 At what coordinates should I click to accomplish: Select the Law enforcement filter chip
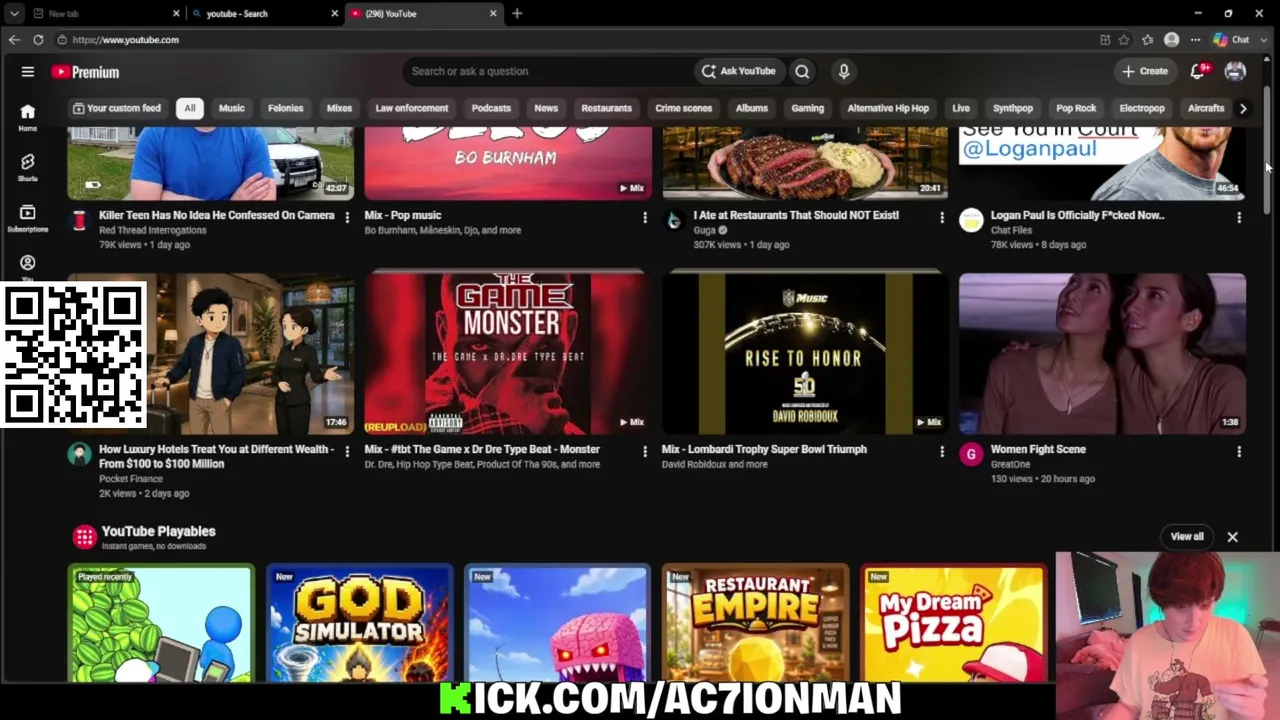pos(412,108)
